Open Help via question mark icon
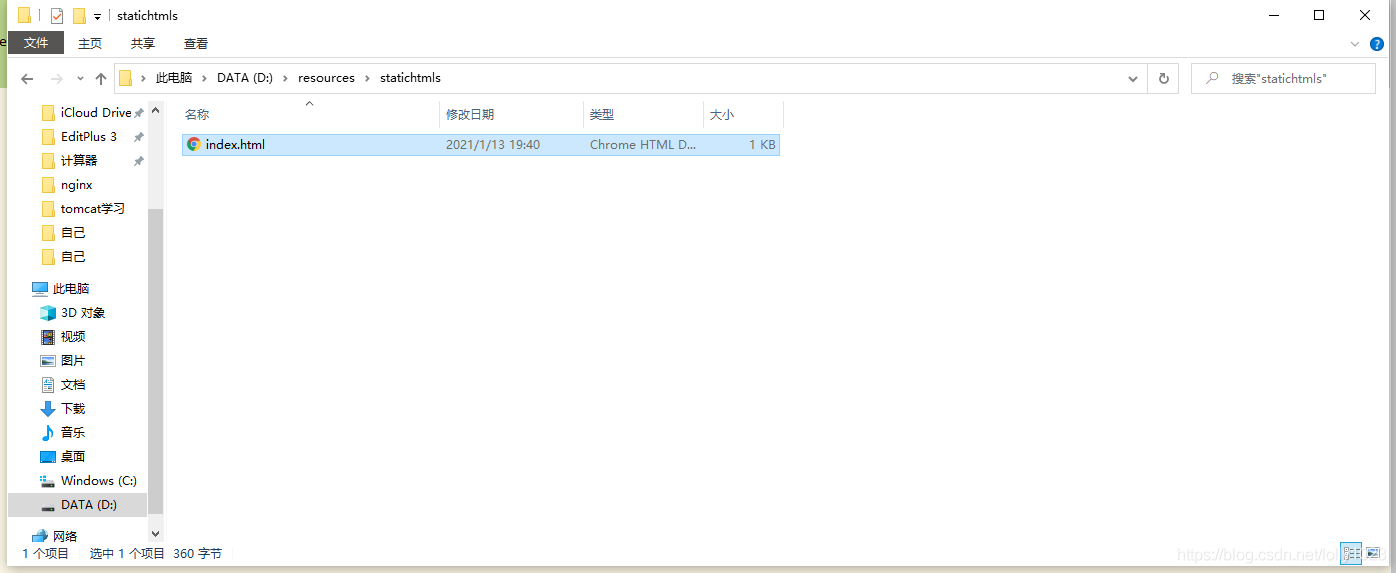1396x573 pixels. pyautogui.click(x=1377, y=44)
